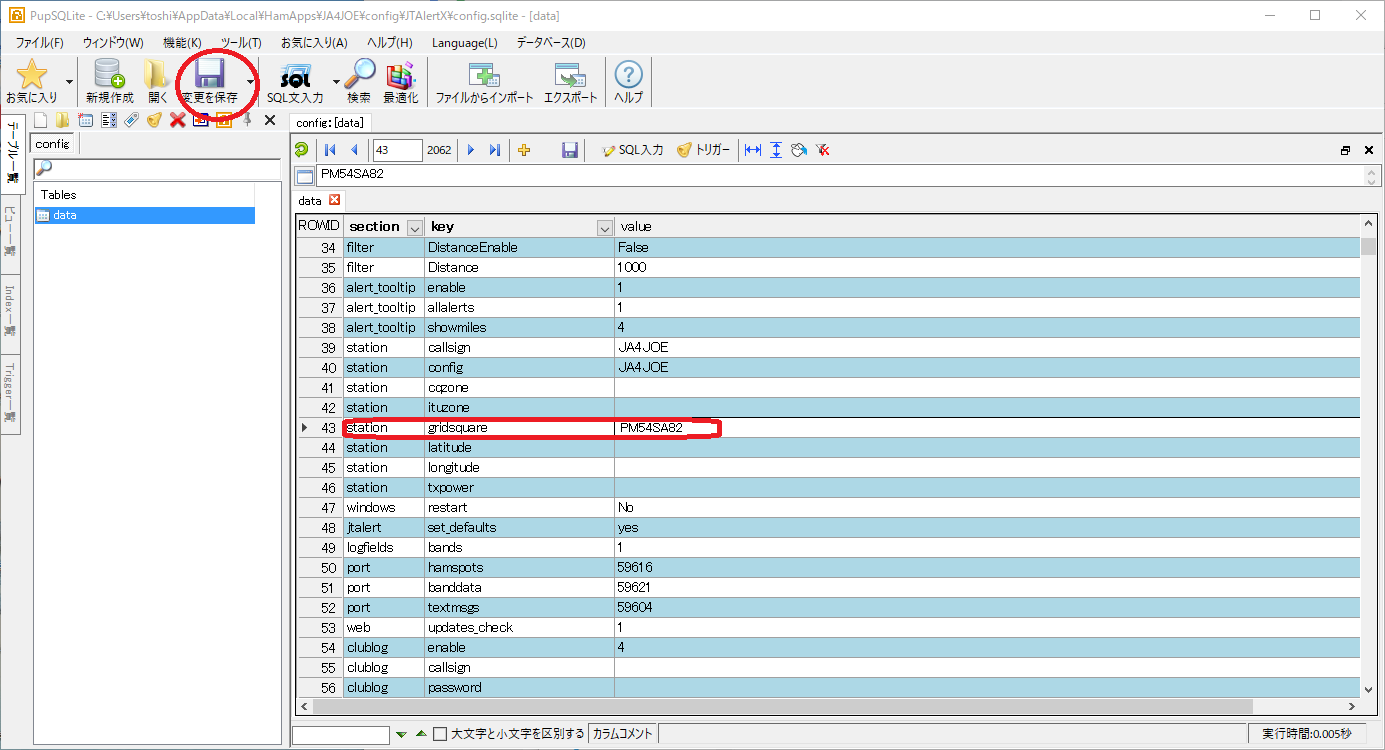
Task: Open the 新規作成 new database tool
Action: (109, 80)
